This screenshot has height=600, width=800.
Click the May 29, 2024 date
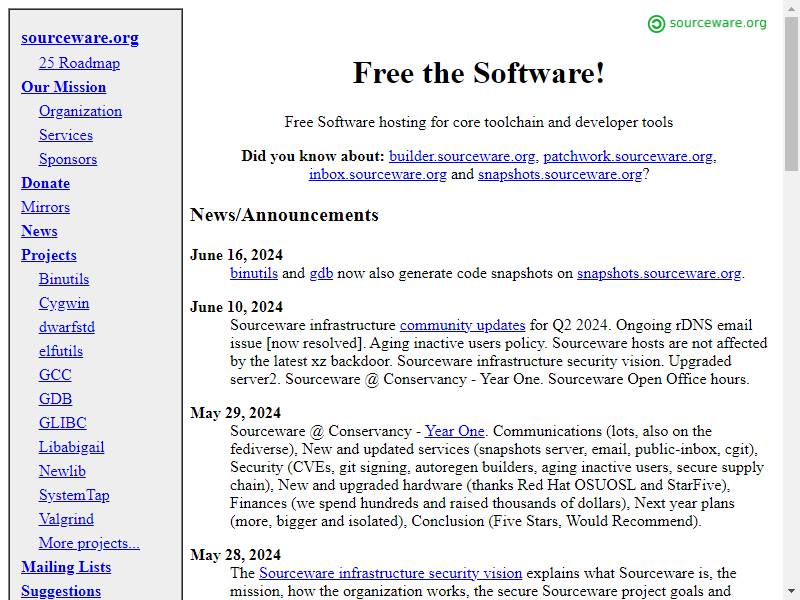pyautogui.click(x=235, y=413)
